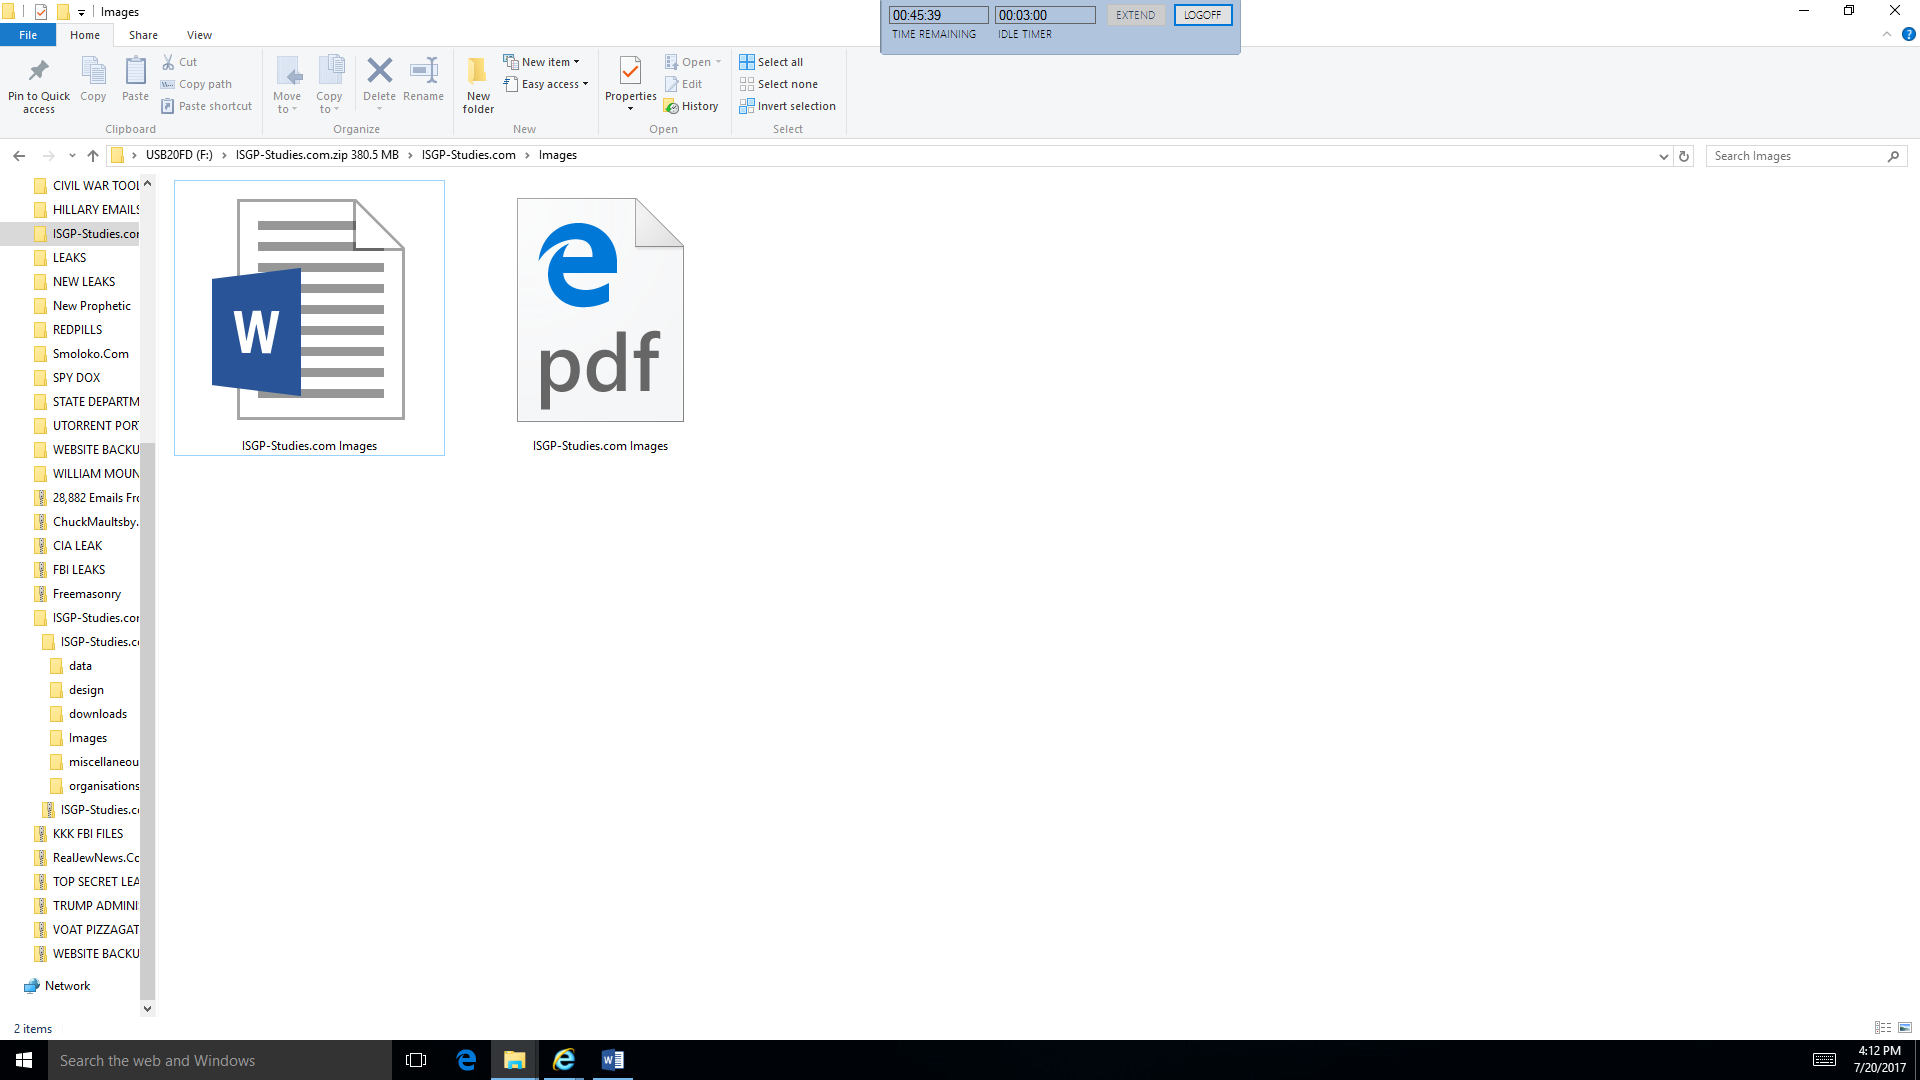Open the File tab
The height and width of the screenshot is (1080, 1920).
[28, 35]
